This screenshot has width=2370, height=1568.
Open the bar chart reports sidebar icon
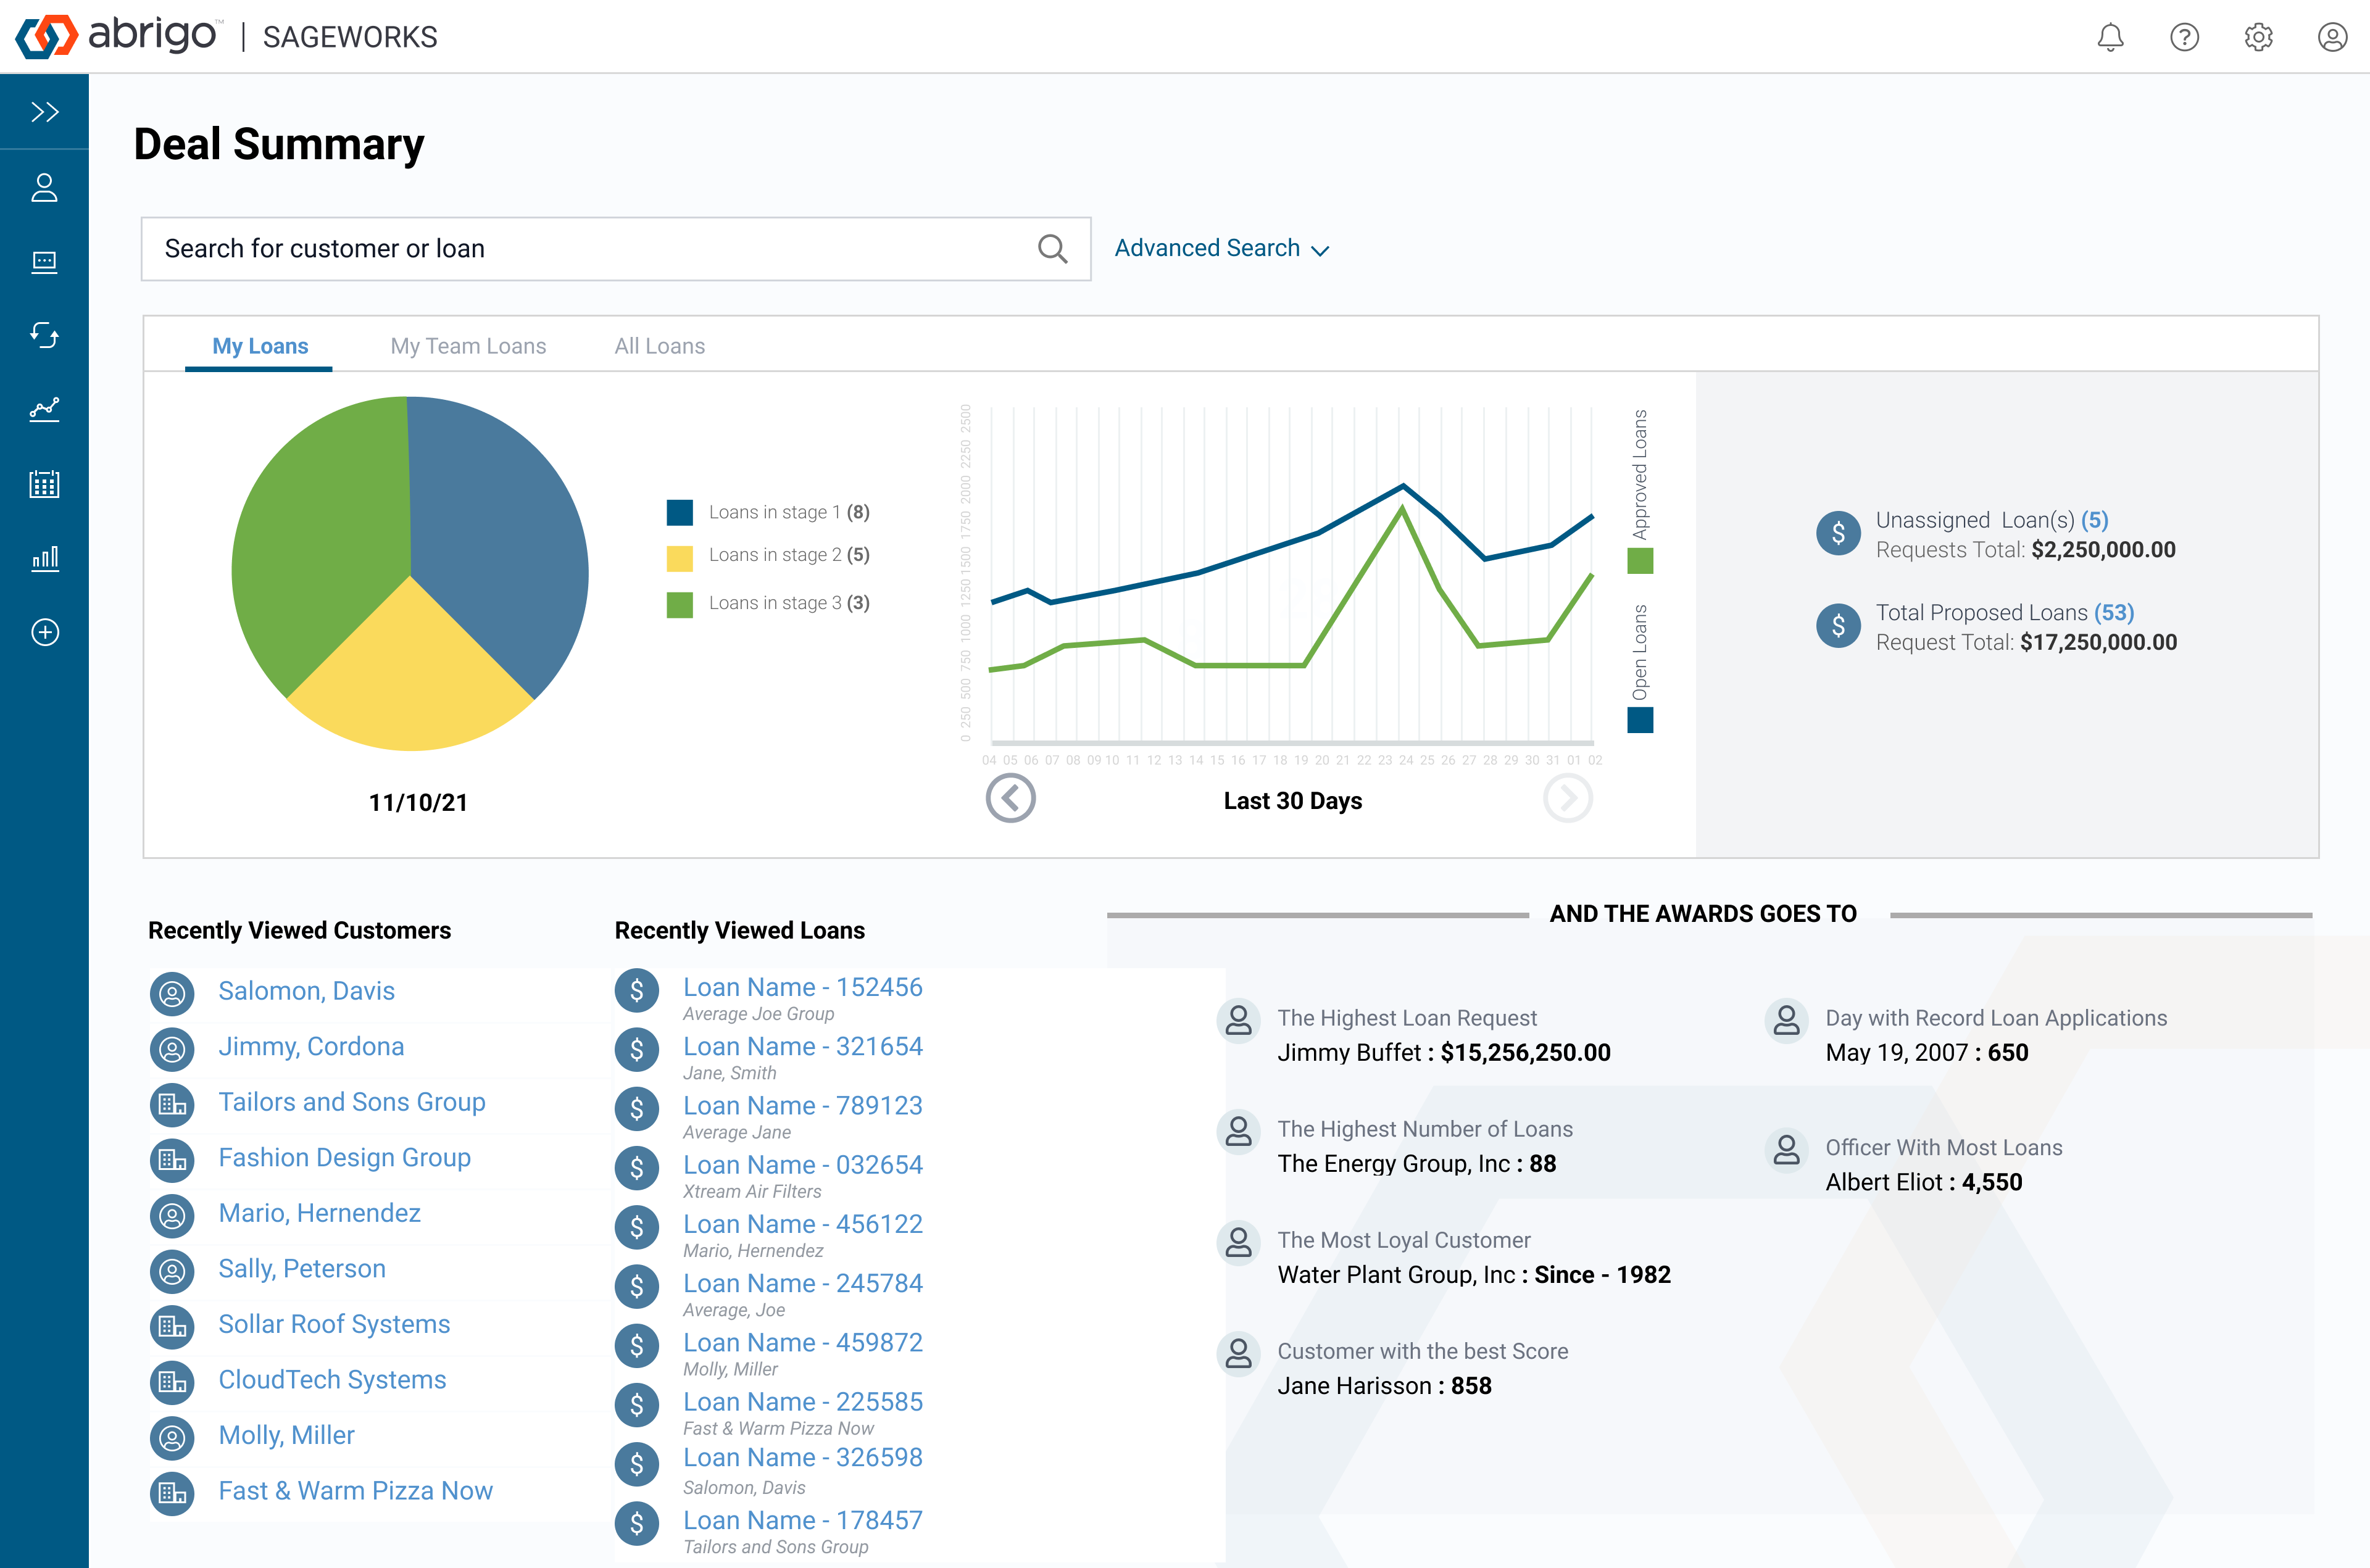[x=44, y=558]
